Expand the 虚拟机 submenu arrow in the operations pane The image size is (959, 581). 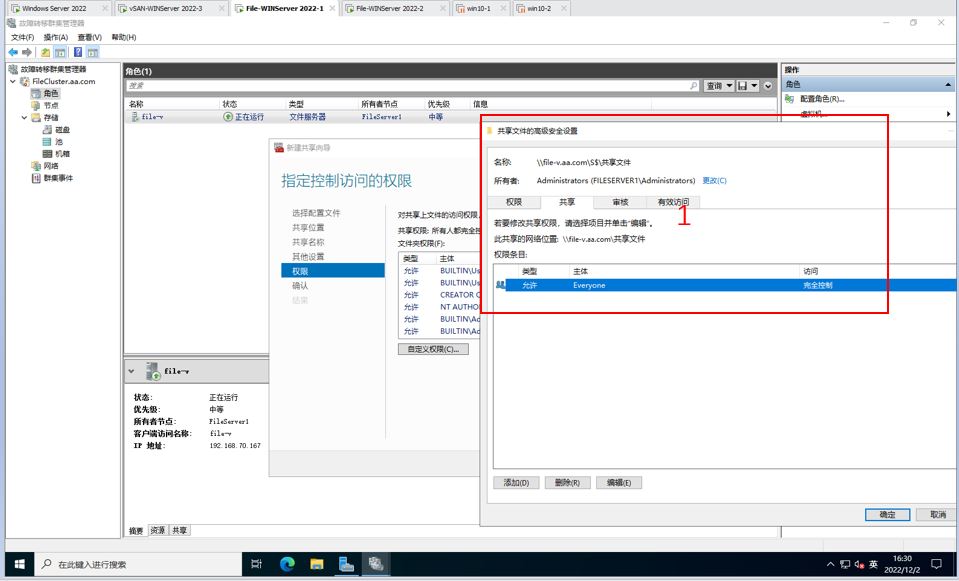coord(948,113)
